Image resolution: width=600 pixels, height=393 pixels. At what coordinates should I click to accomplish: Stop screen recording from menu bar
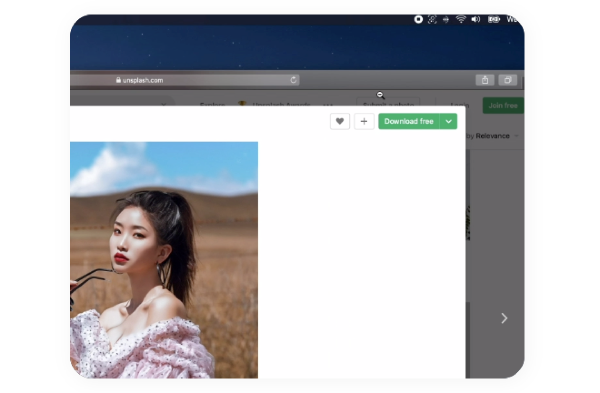pos(418,19)
